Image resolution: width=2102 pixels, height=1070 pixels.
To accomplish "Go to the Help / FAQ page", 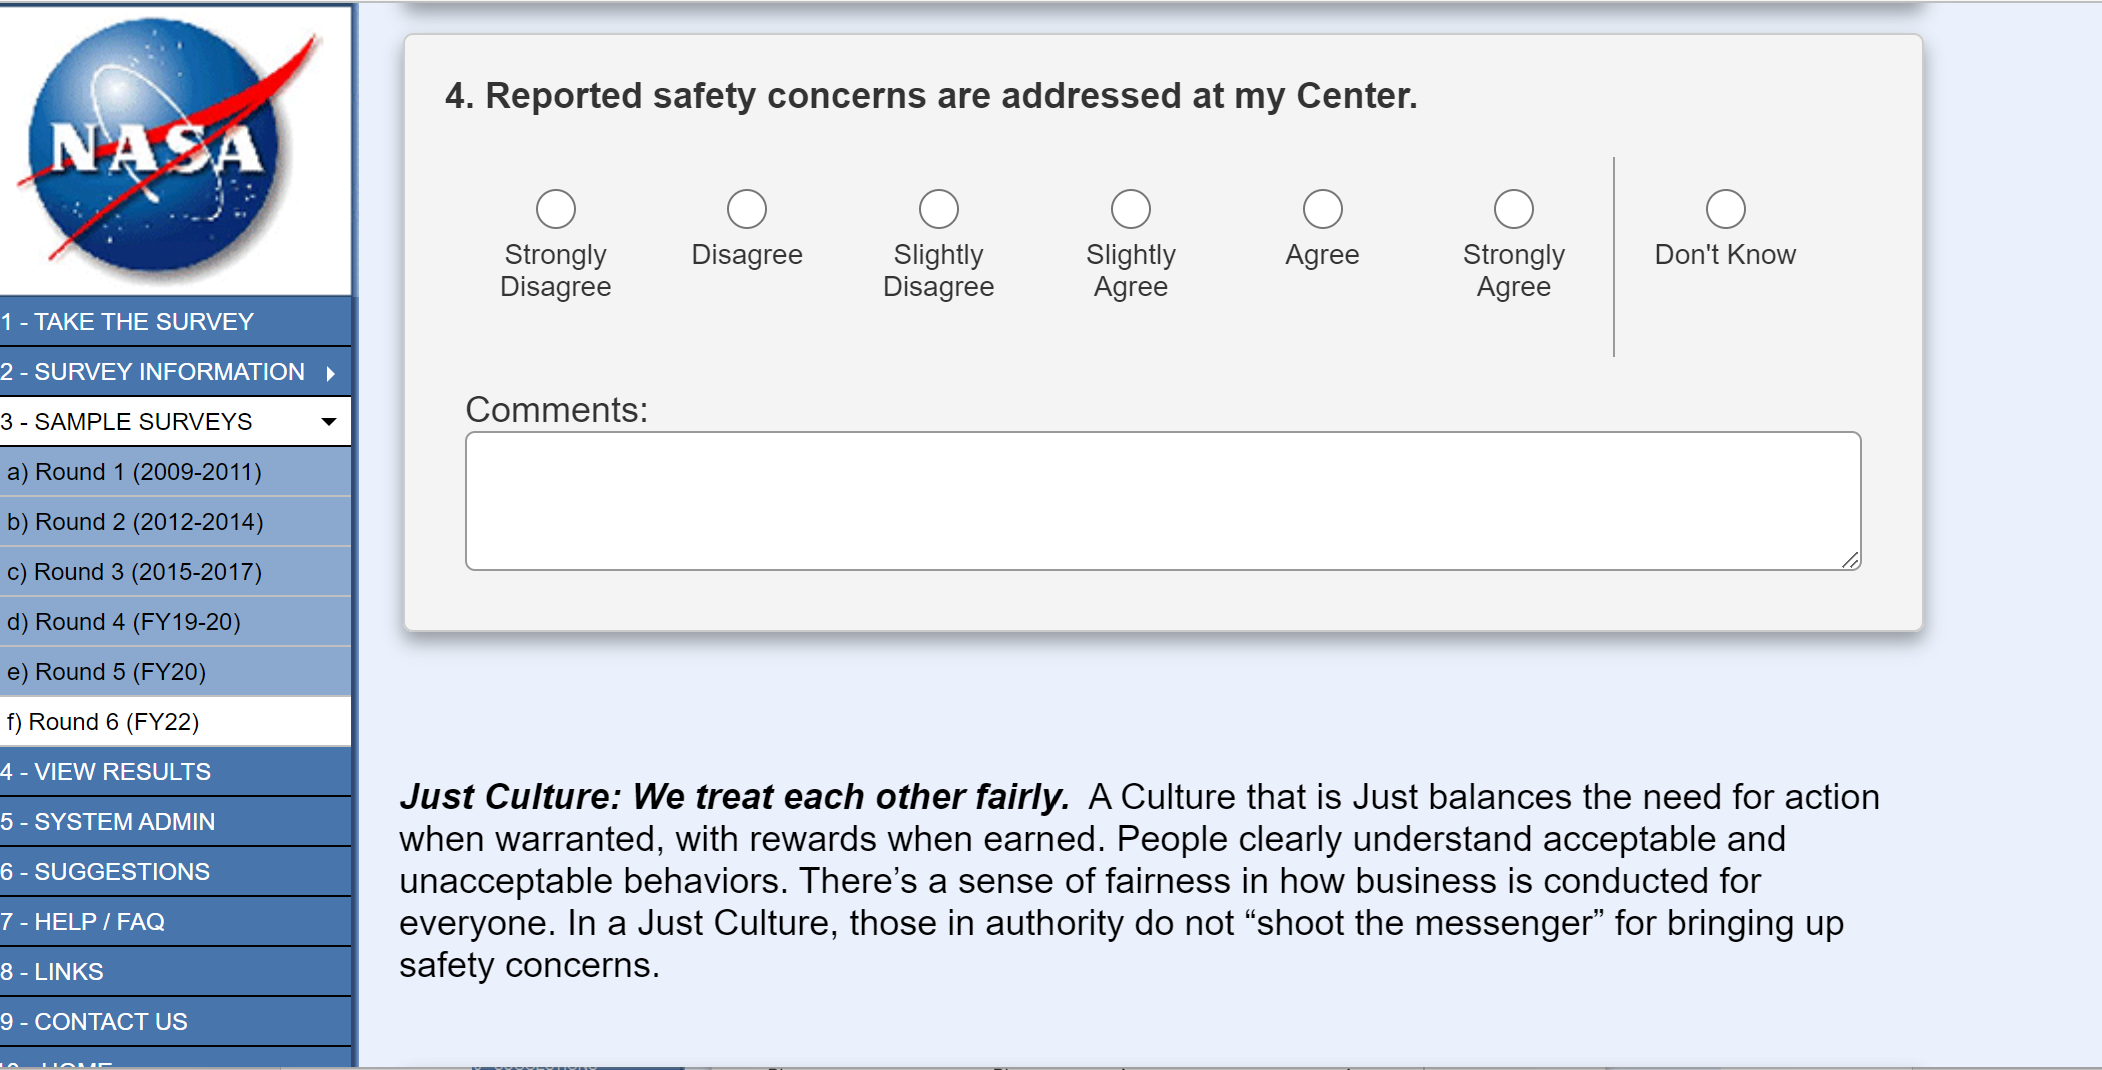I will 84,922.
